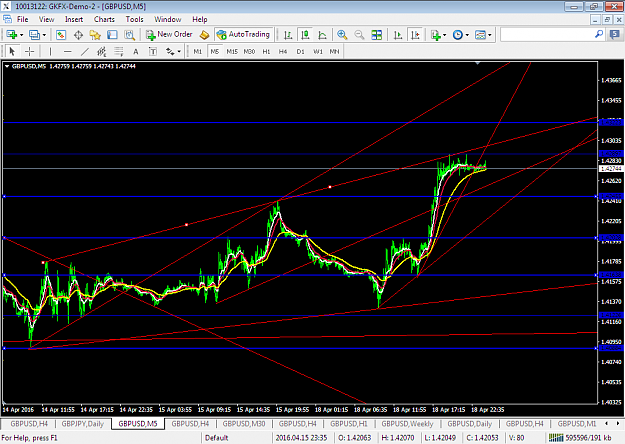Select the MN timeframe button
This screenshot has width=625, height=444.
[334, 51]
